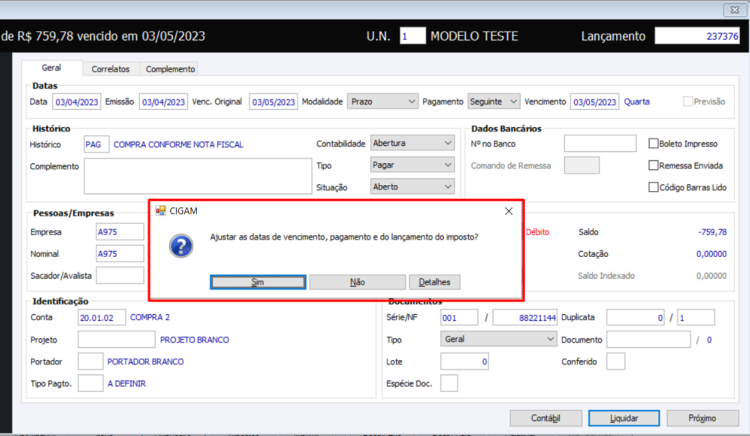Expand the Pagamento Seguinte dropdown

pyautogui.click(x=494, y=101)
